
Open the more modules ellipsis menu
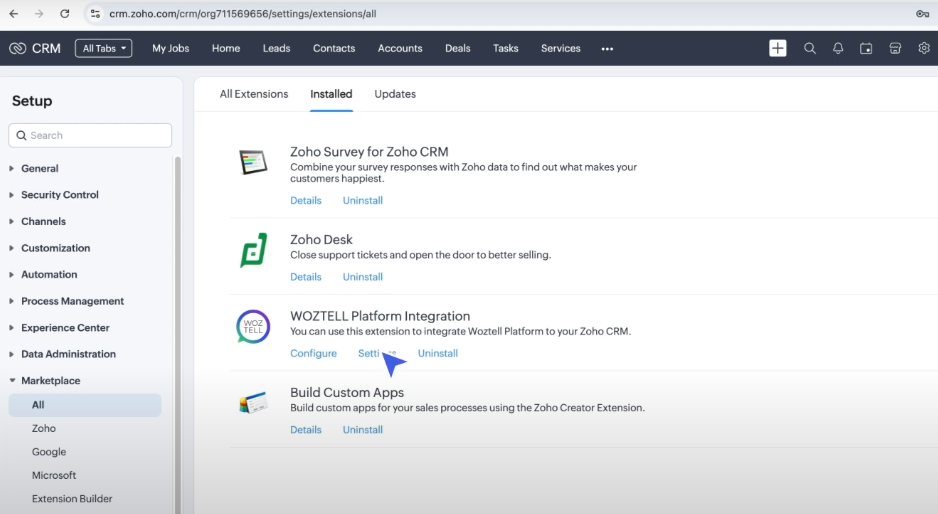click(x=607, y=49)
